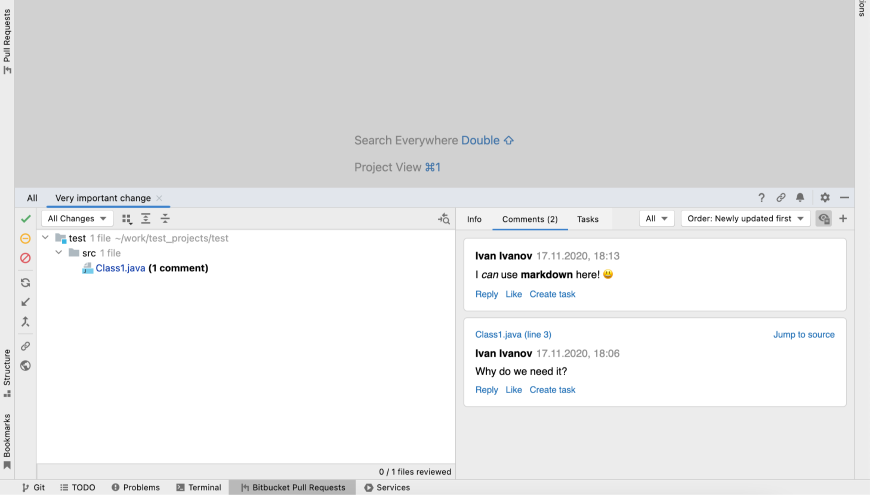Switch to the Tasks tab
The image size is (870, 495).
(588, 219)
